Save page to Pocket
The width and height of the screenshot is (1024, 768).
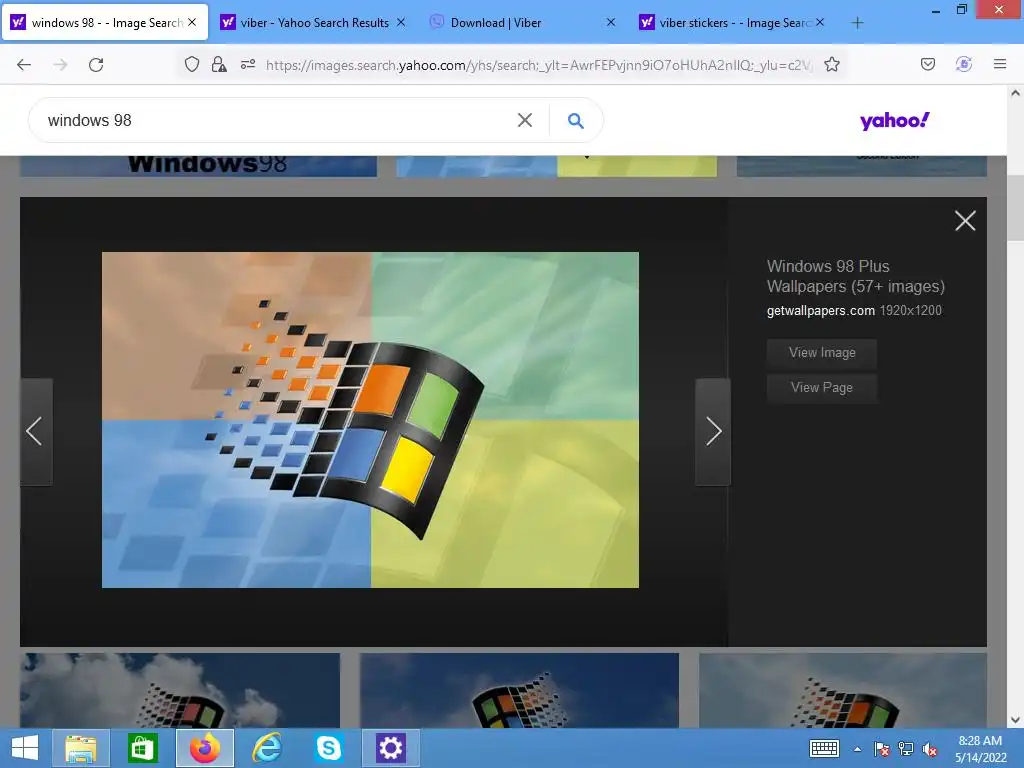(x=927, y=64)
